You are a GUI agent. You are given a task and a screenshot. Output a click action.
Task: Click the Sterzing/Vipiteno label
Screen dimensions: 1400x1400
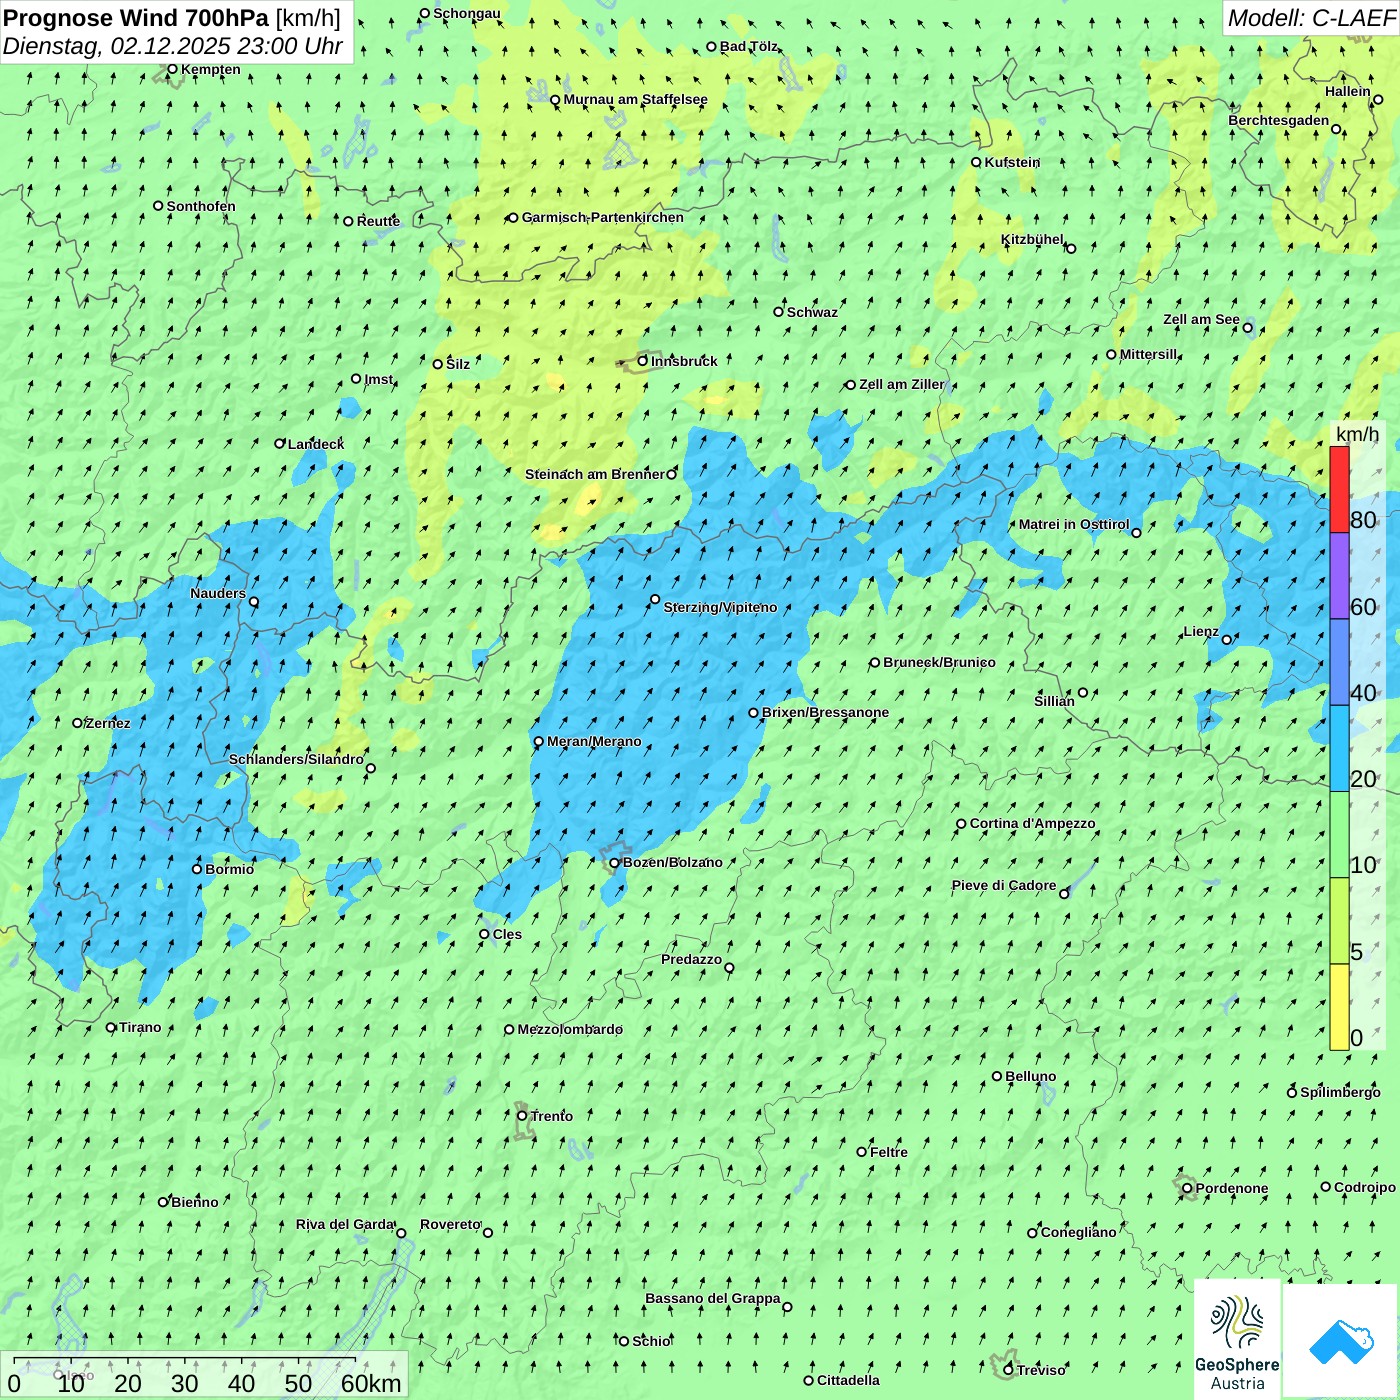[x=720, y=607]
